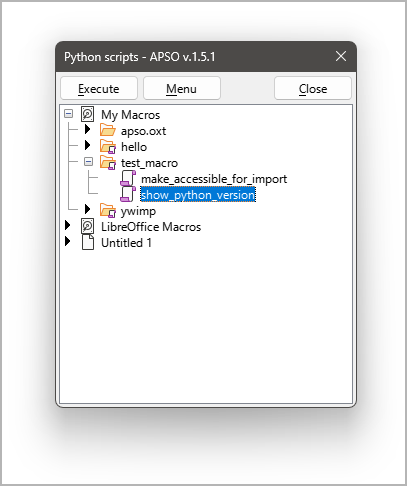
Task: Click the show_python_version script icon
Action: pyautogui.click(x=128, y=194)
